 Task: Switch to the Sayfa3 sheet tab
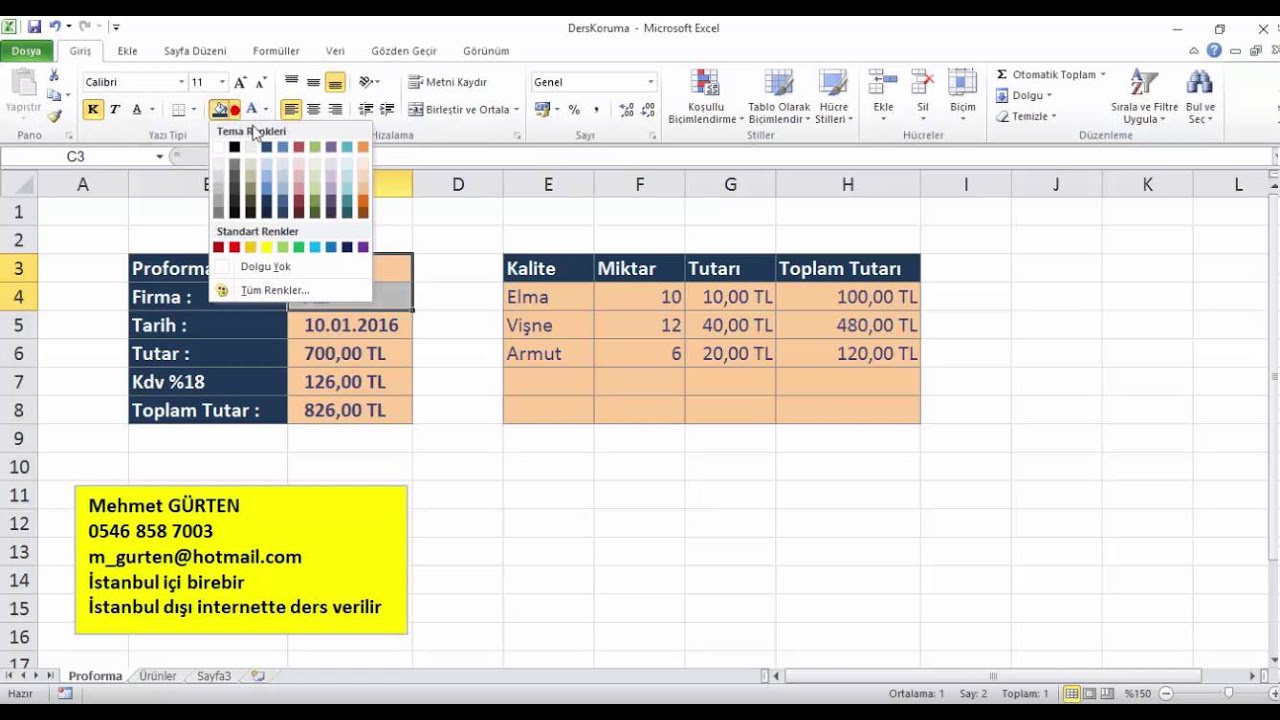pyautogui.click(x=214, y=676)
